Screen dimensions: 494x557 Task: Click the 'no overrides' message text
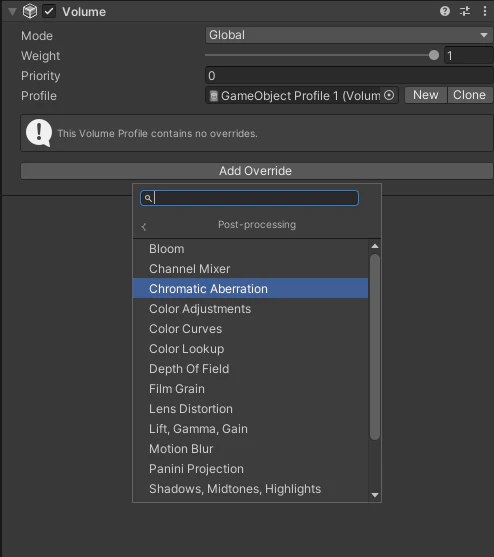157,134
